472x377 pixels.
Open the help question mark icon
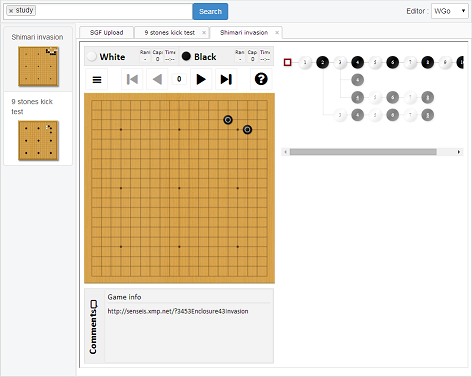tap(261, 79)
